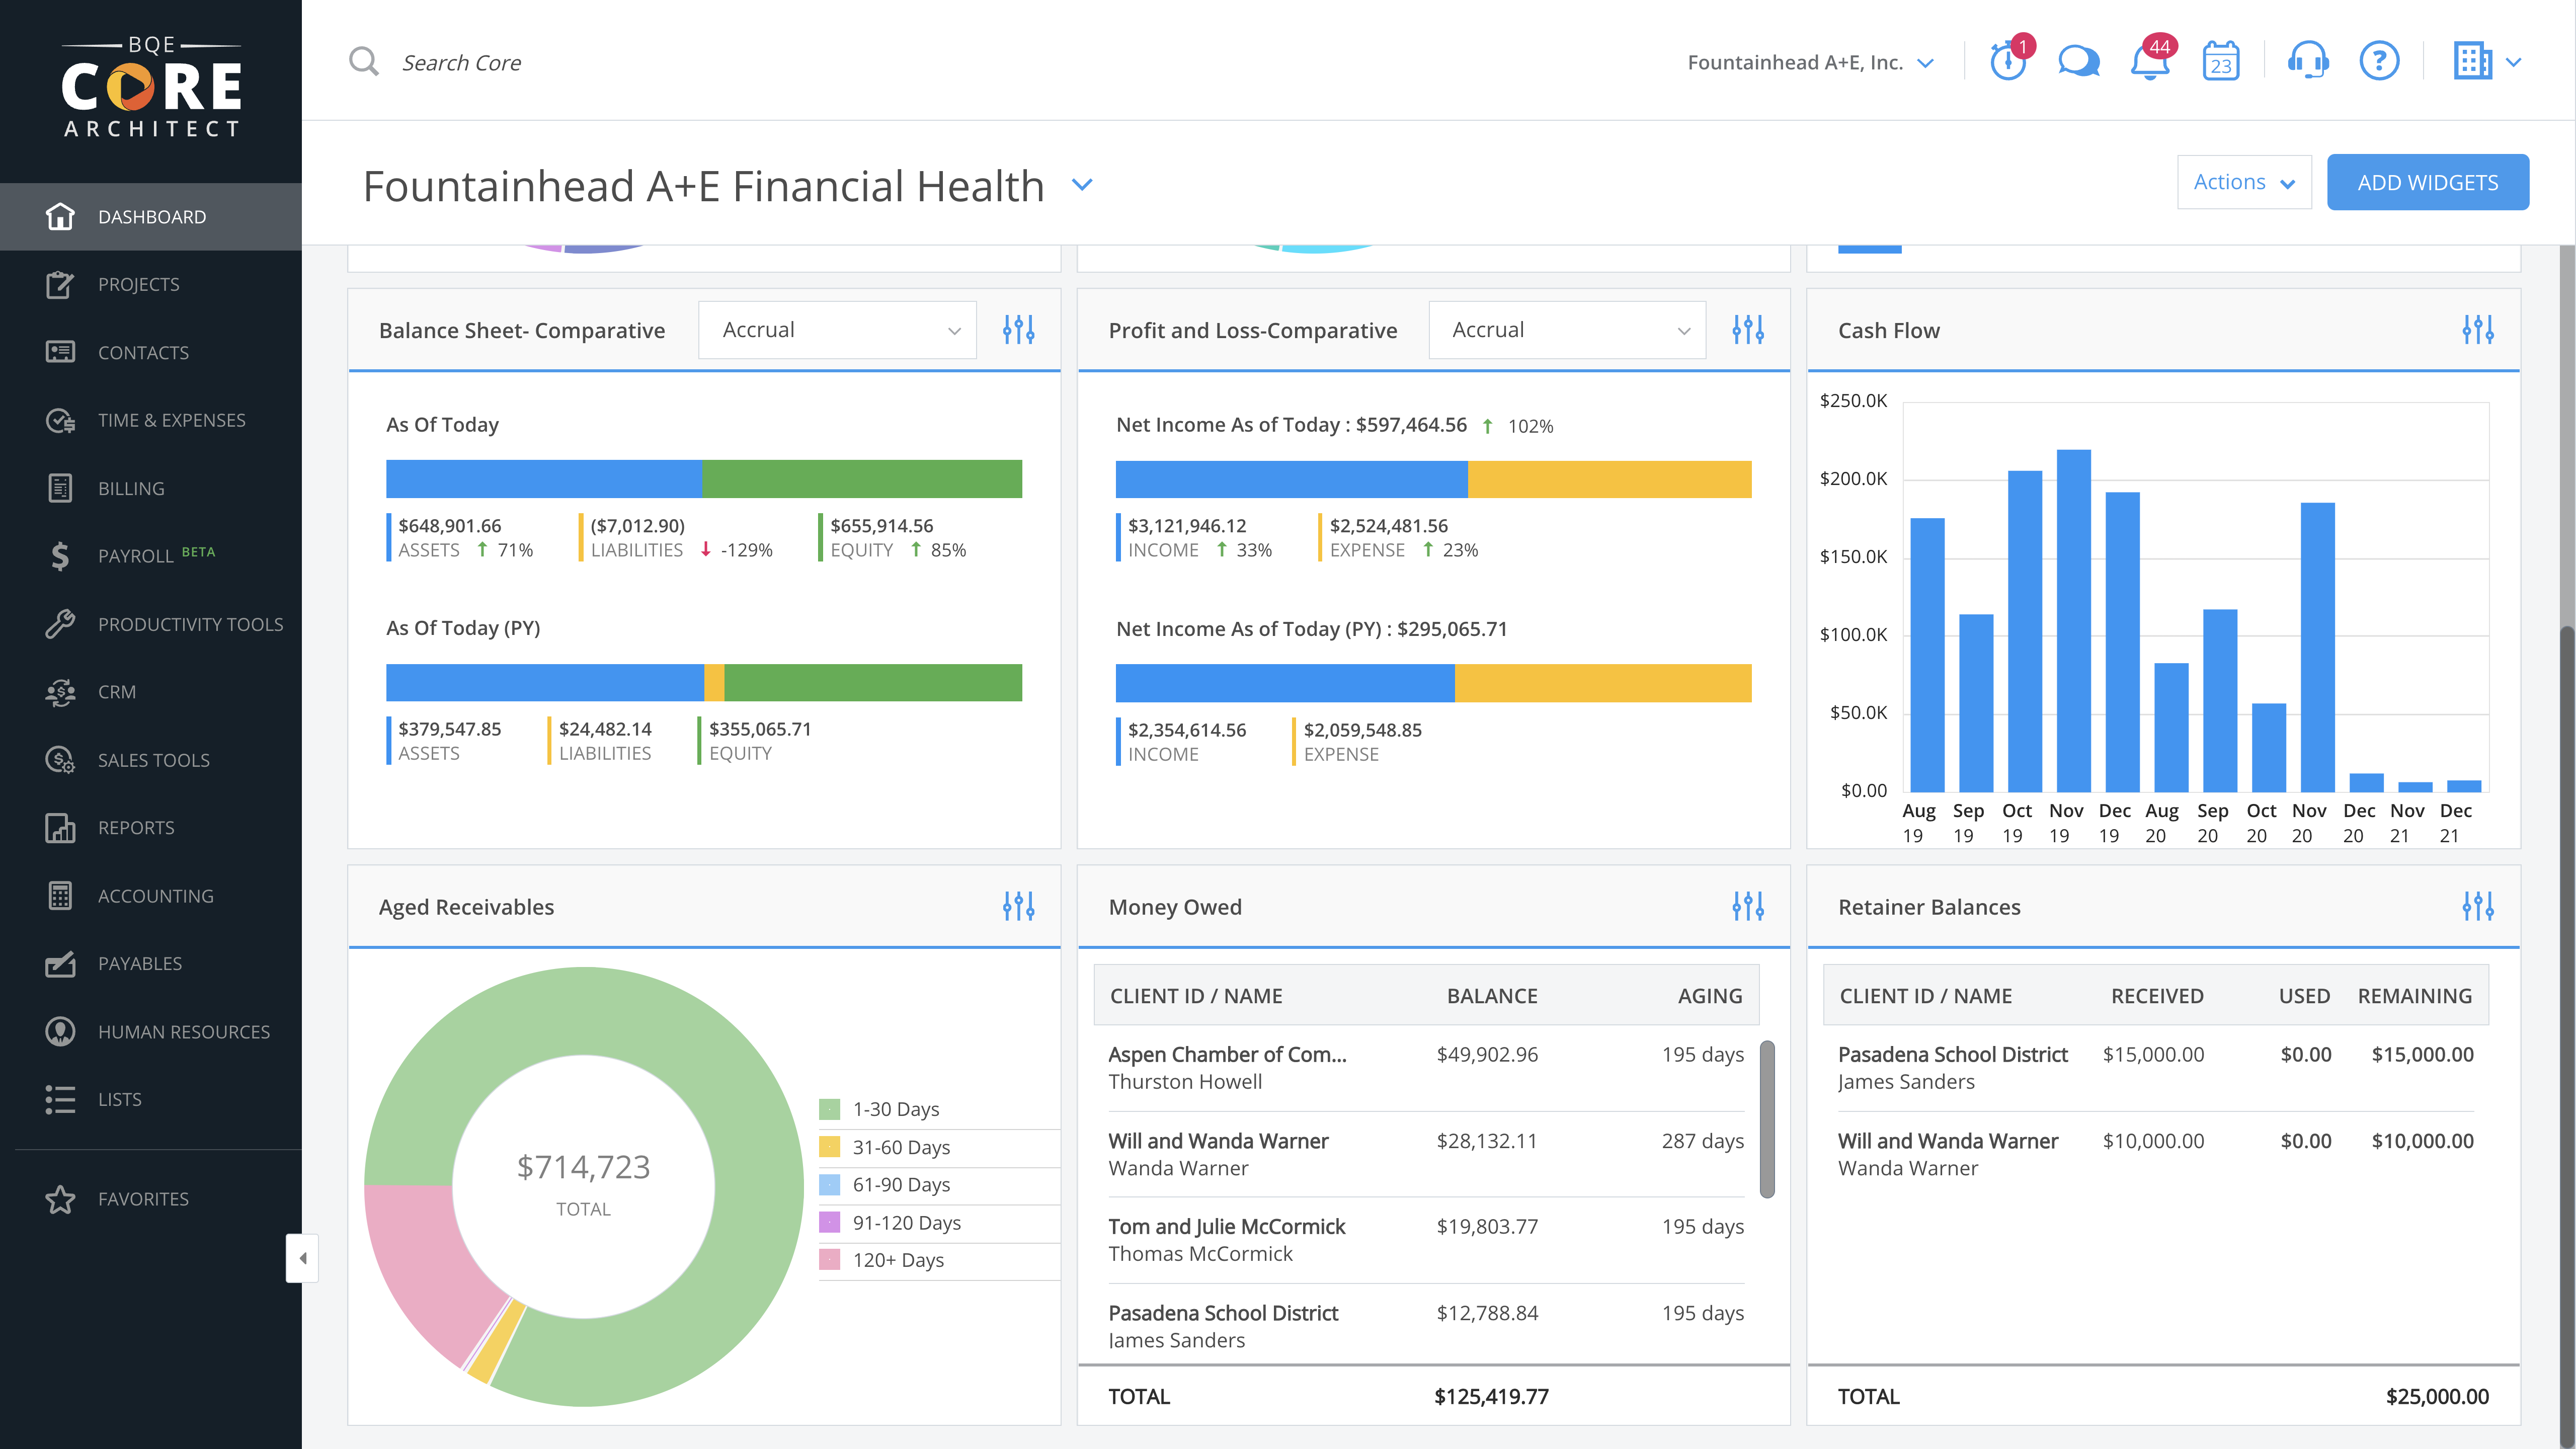The image size is (2576, 1449).
Task: Open the help question mark icon
Action: pos(2379,61)
